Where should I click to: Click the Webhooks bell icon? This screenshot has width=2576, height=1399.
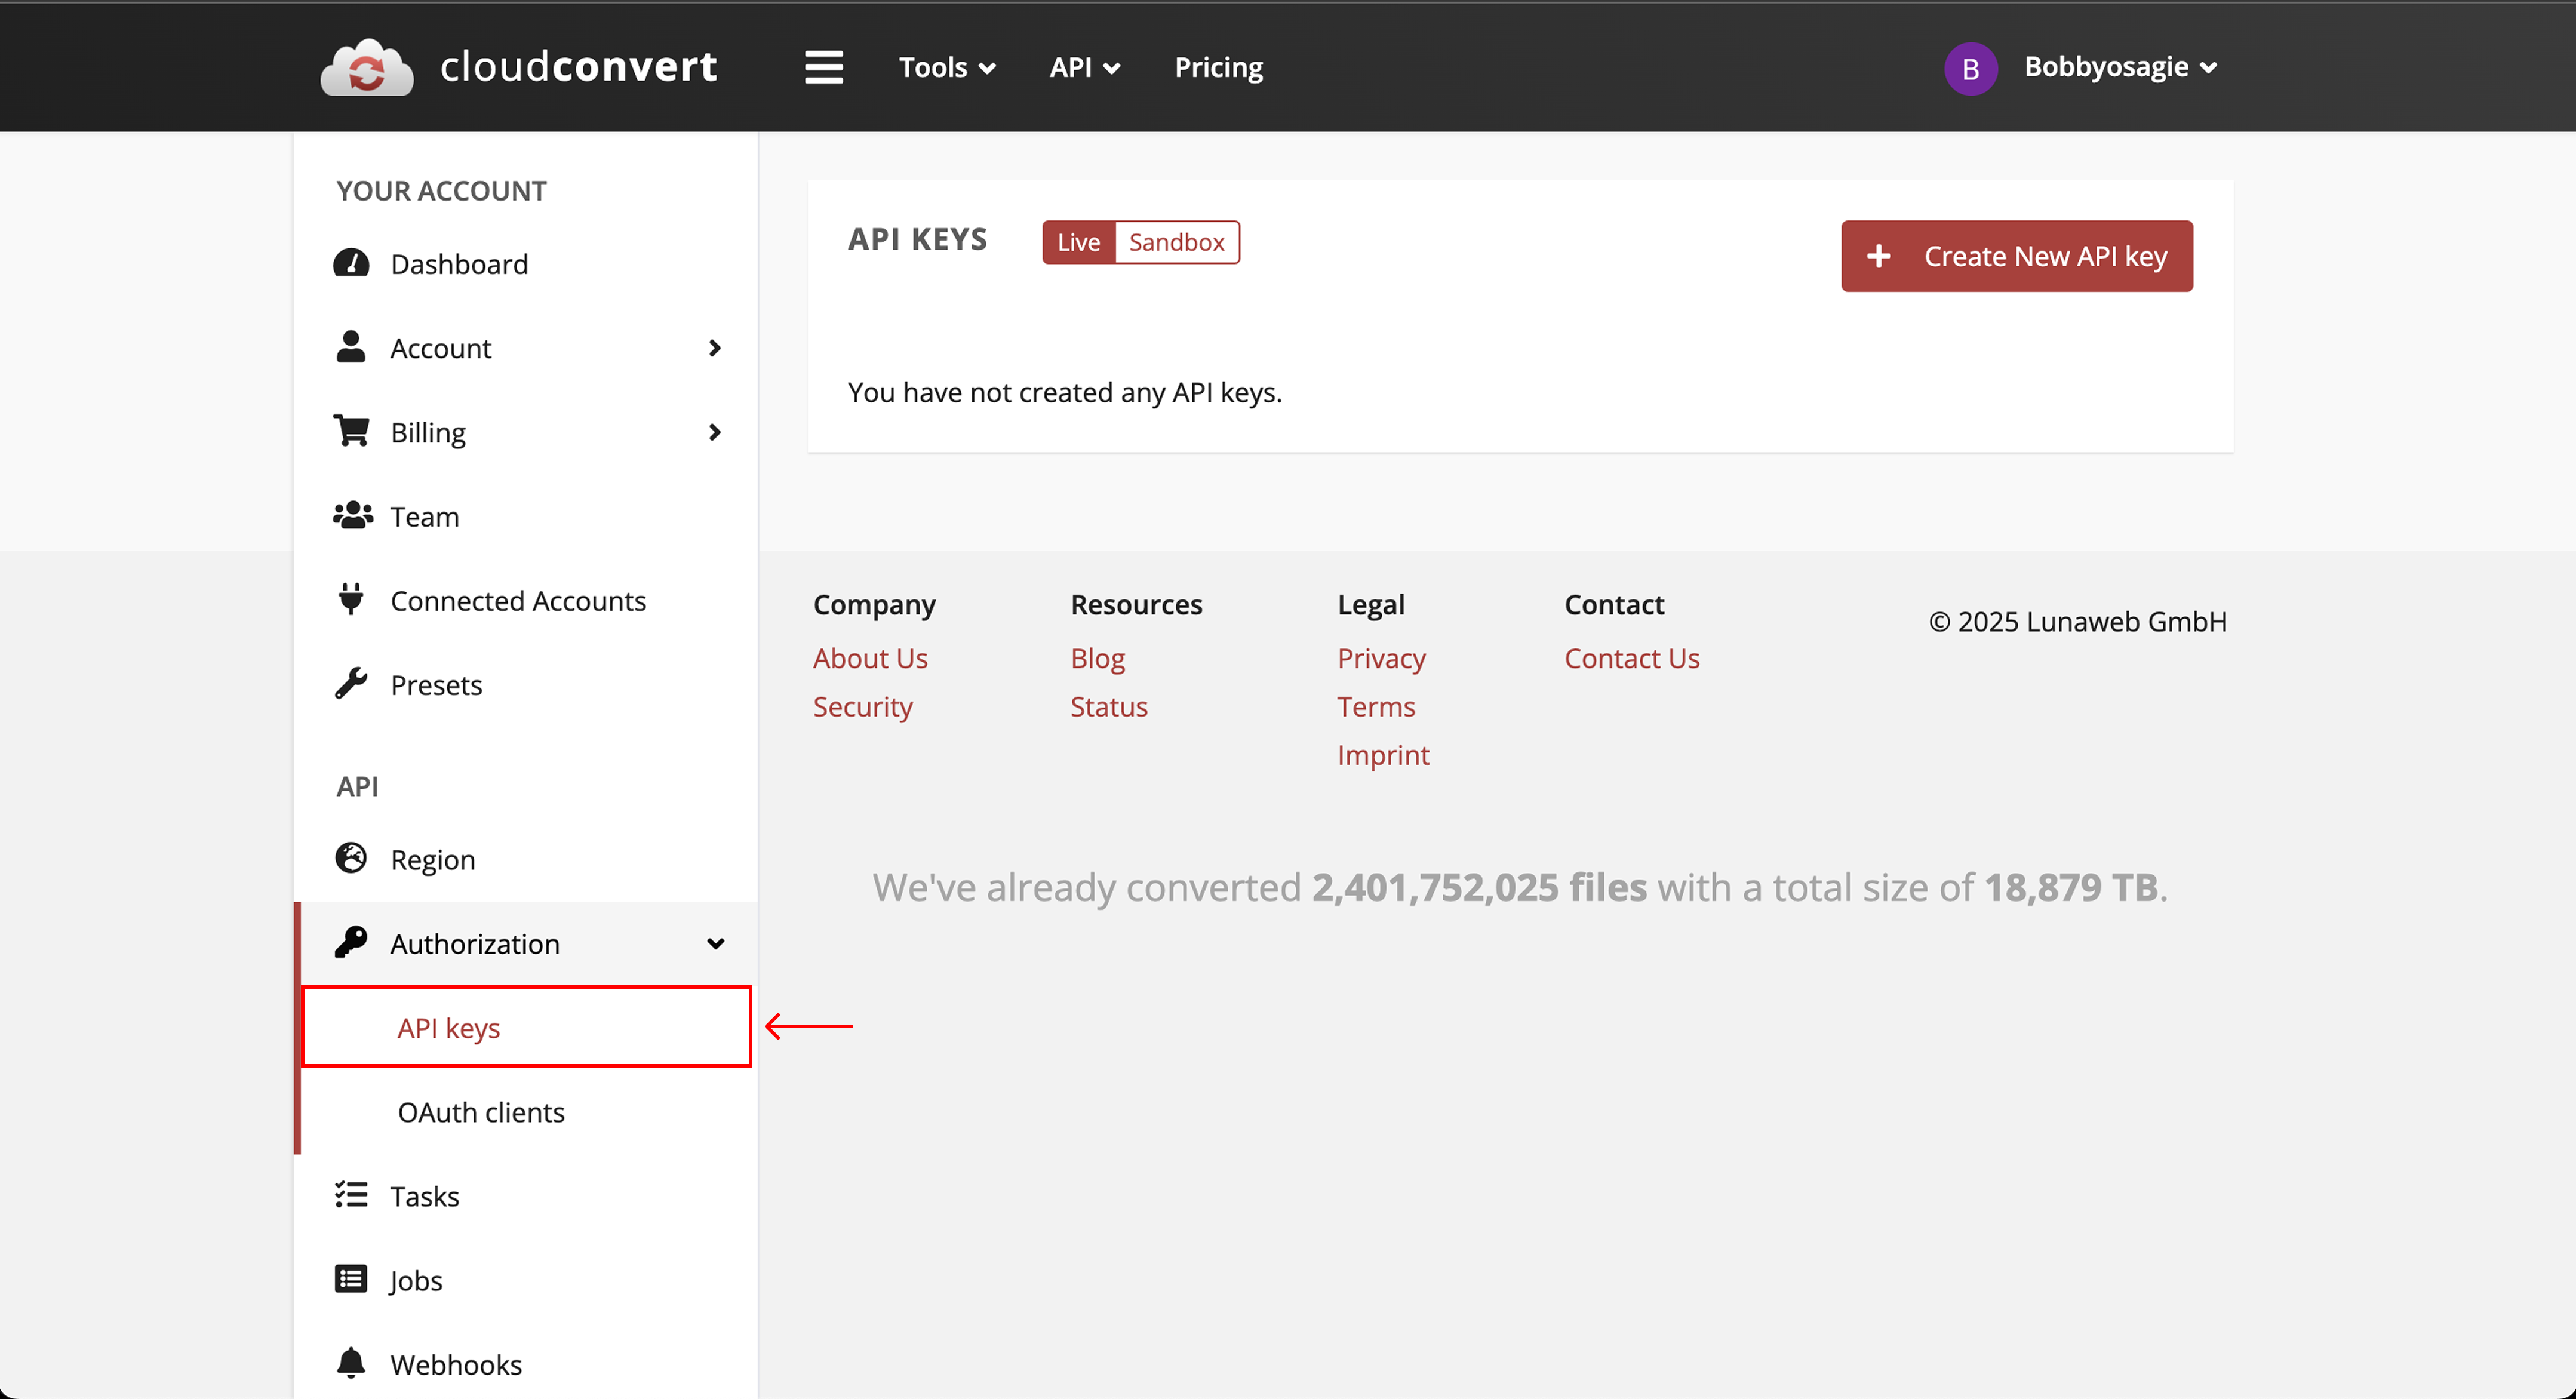pos(351,1363)
